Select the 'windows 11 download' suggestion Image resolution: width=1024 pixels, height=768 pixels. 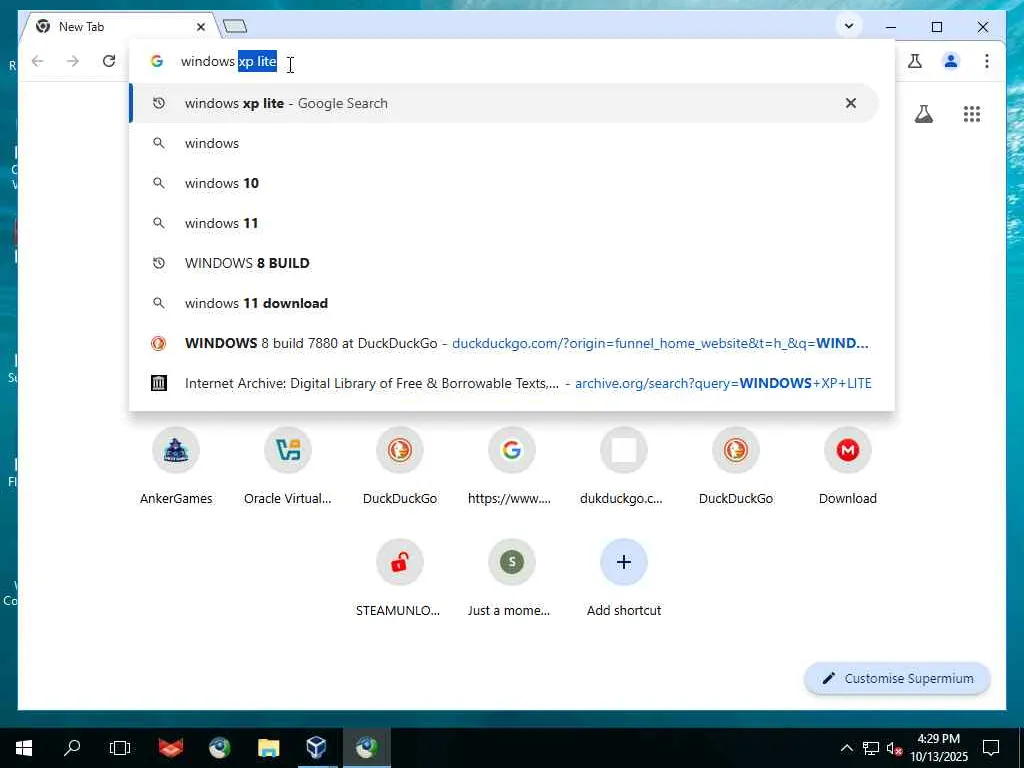point(504,303)
